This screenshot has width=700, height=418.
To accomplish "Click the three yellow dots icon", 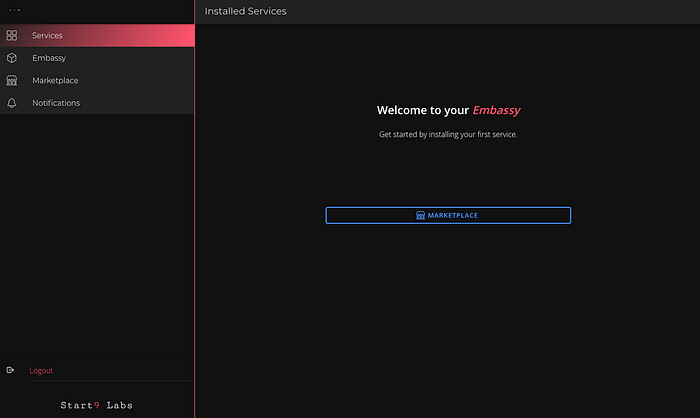I will 14,10.
